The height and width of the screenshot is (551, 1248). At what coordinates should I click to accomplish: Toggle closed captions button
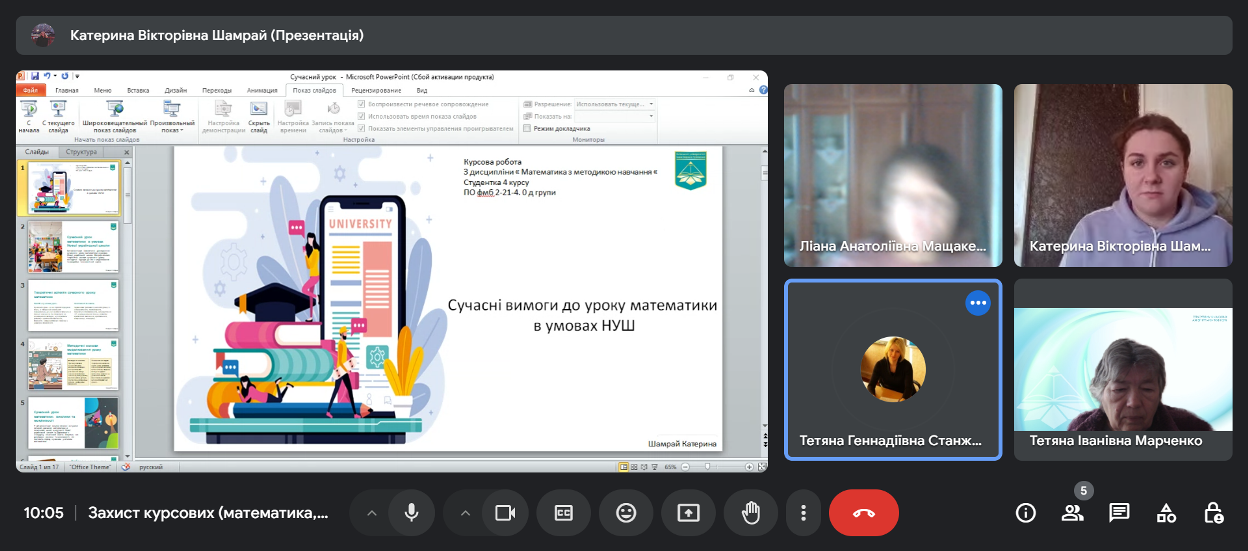(x=564, y=513)
